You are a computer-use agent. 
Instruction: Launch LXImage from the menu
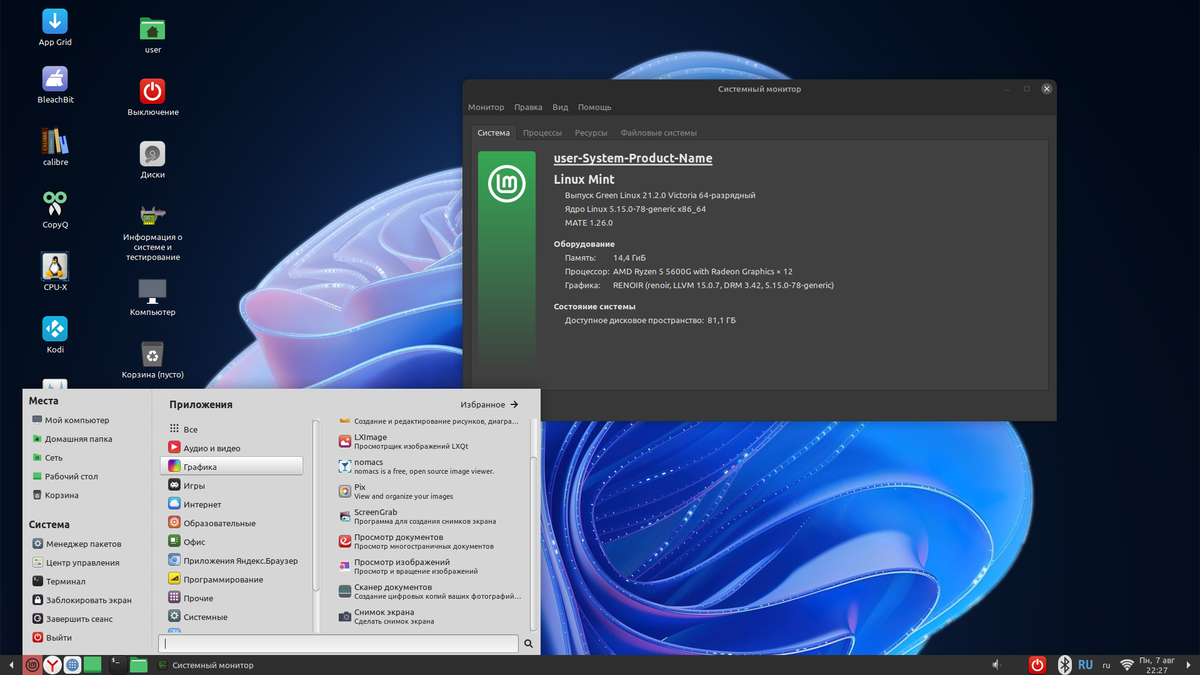430,441
